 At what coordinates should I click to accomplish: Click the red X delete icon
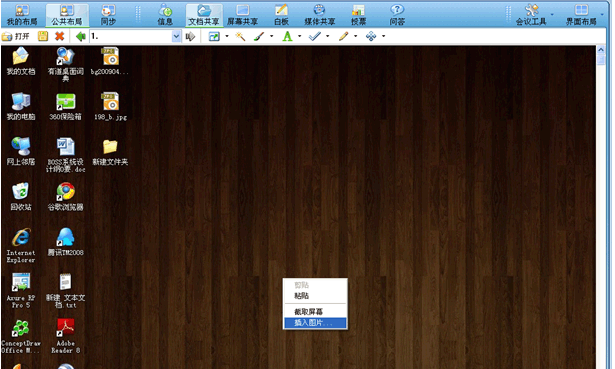tap(60, 36)
